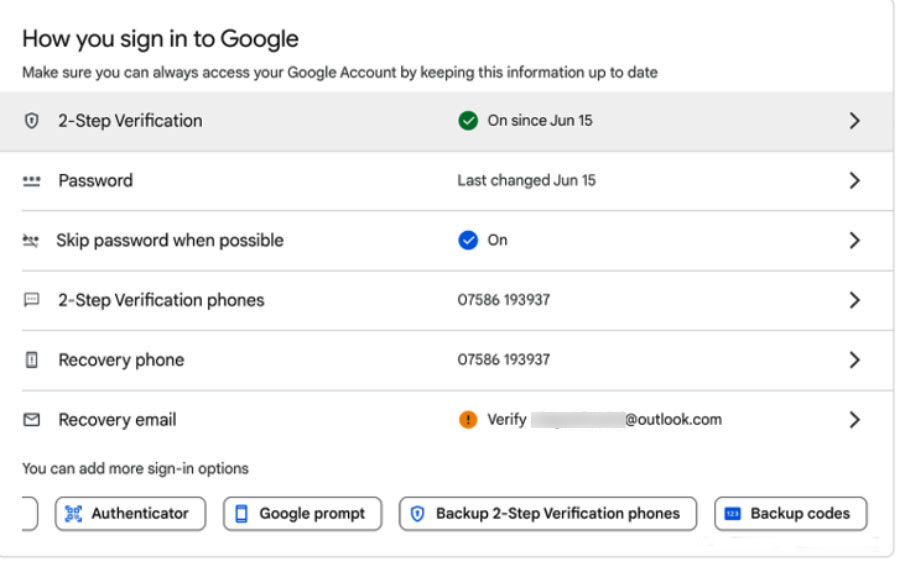Viewport: 899px width, 566px height.
Task: Open Recovery phone via its chevron
Action: 854,360
